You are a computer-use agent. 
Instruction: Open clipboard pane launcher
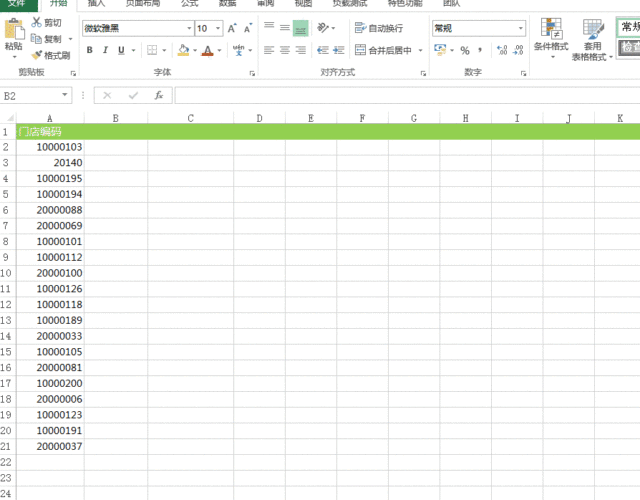point(73,73)
